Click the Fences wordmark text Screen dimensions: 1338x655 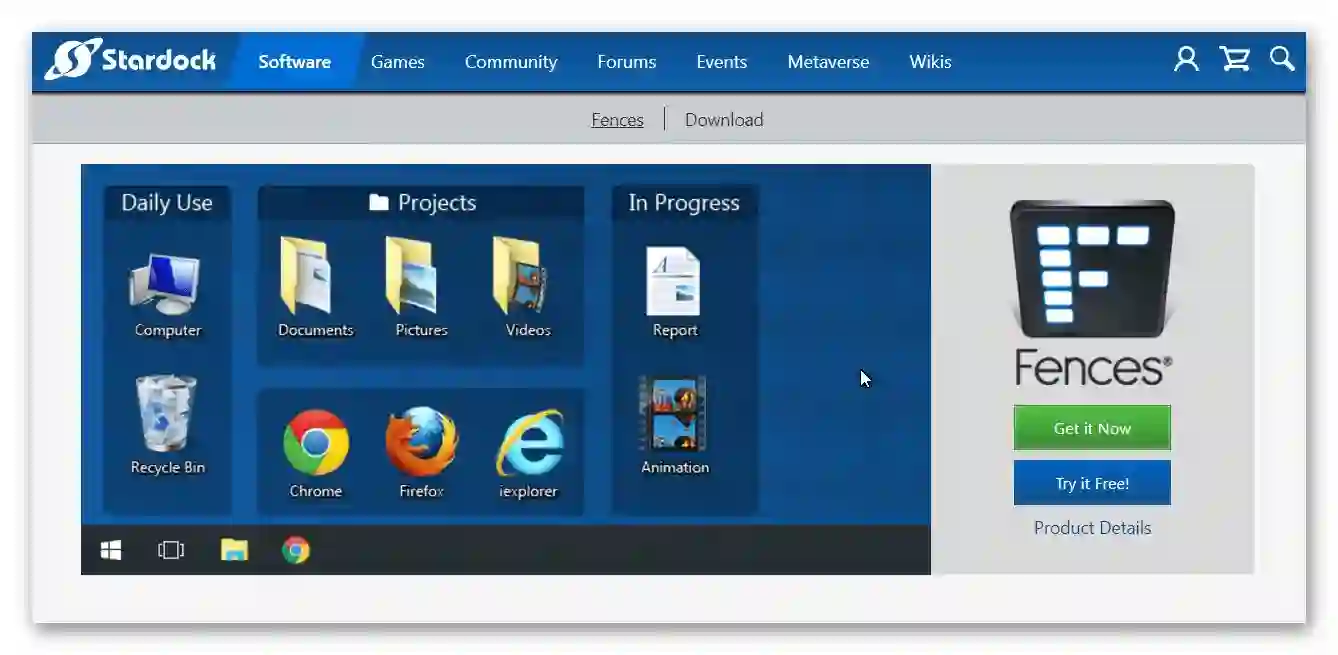coord(1092,366)
